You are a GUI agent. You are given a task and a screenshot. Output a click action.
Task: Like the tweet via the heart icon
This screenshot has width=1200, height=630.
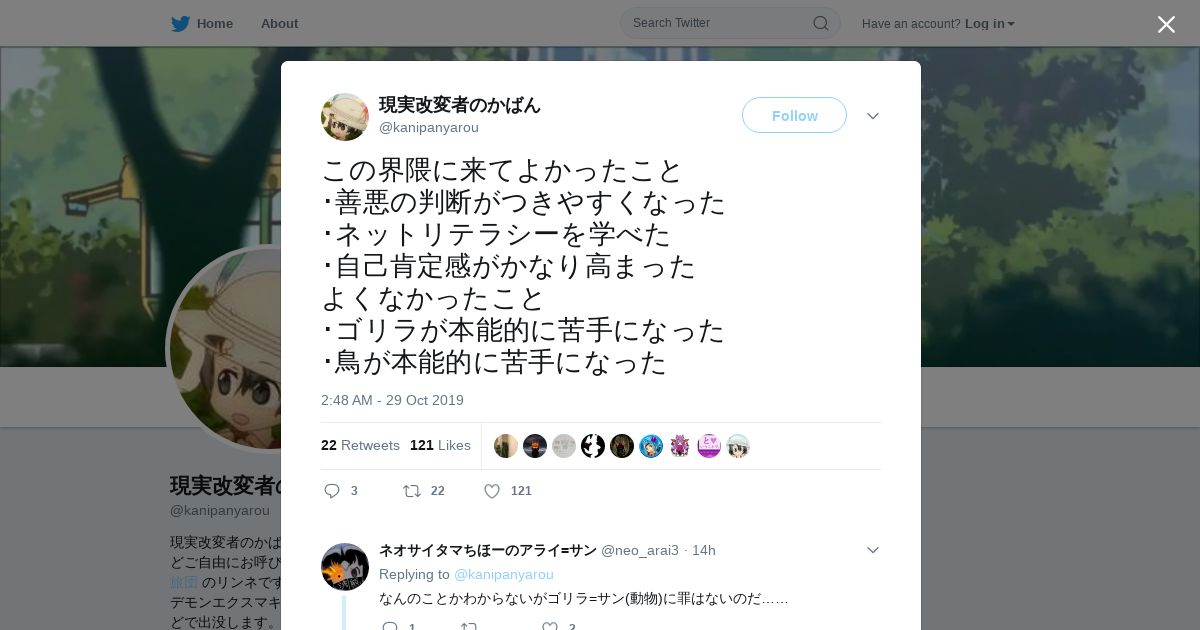click(x=492, y=491)
